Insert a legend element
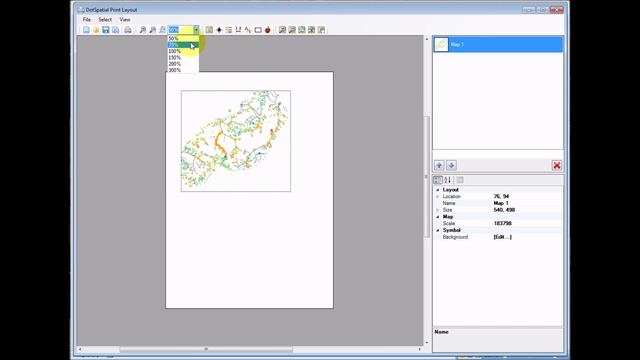The width and height of the screenshot is (640, 360). coord(229,30)
